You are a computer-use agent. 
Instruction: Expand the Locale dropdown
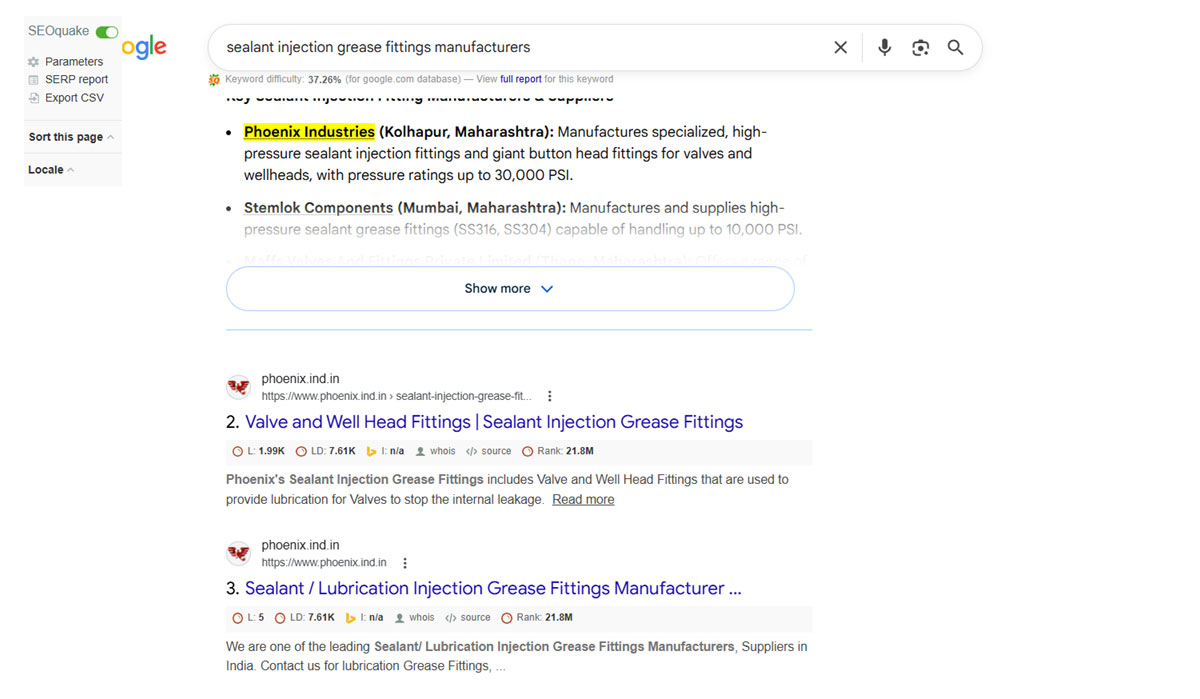pyautogui.click(x=51, y=170)
